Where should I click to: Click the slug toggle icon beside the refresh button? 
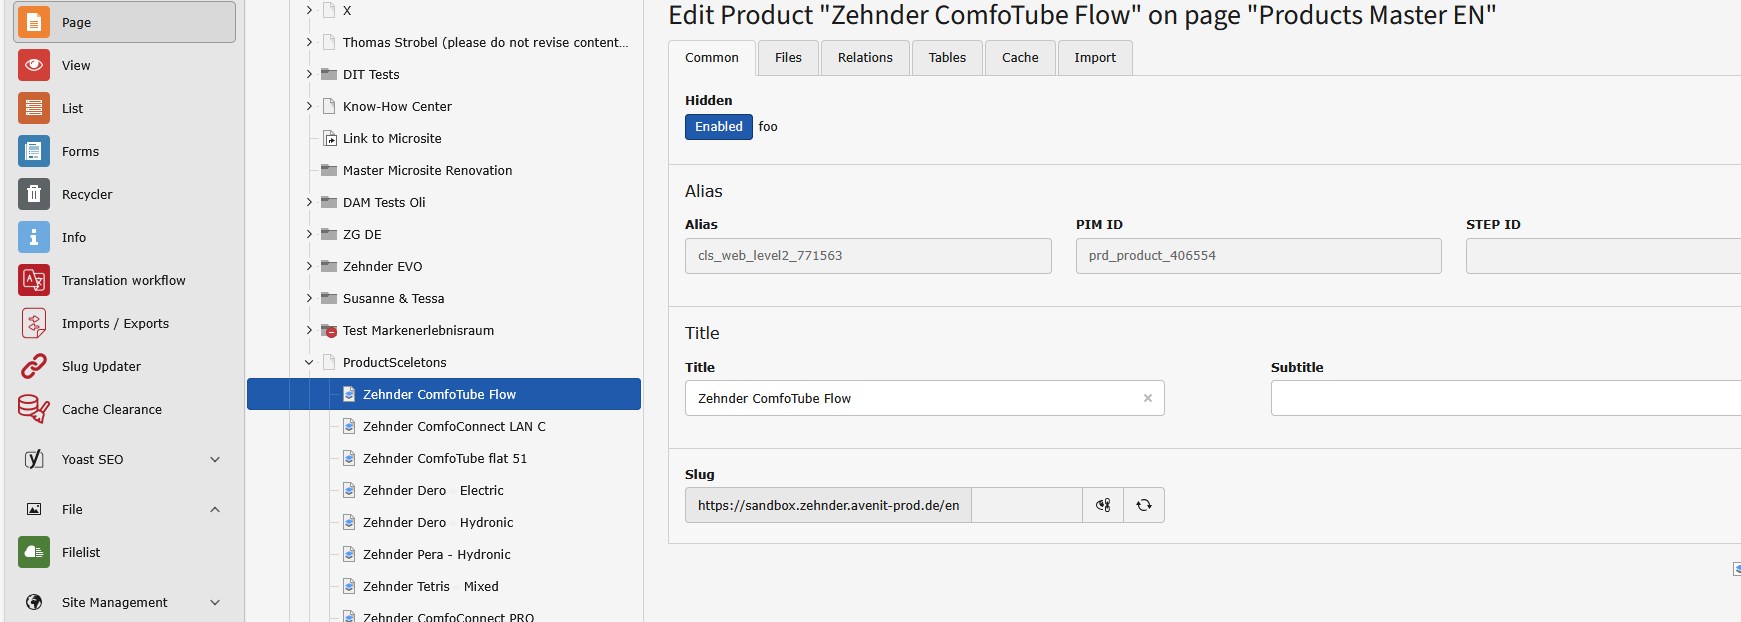click(x=1103, y=505)
